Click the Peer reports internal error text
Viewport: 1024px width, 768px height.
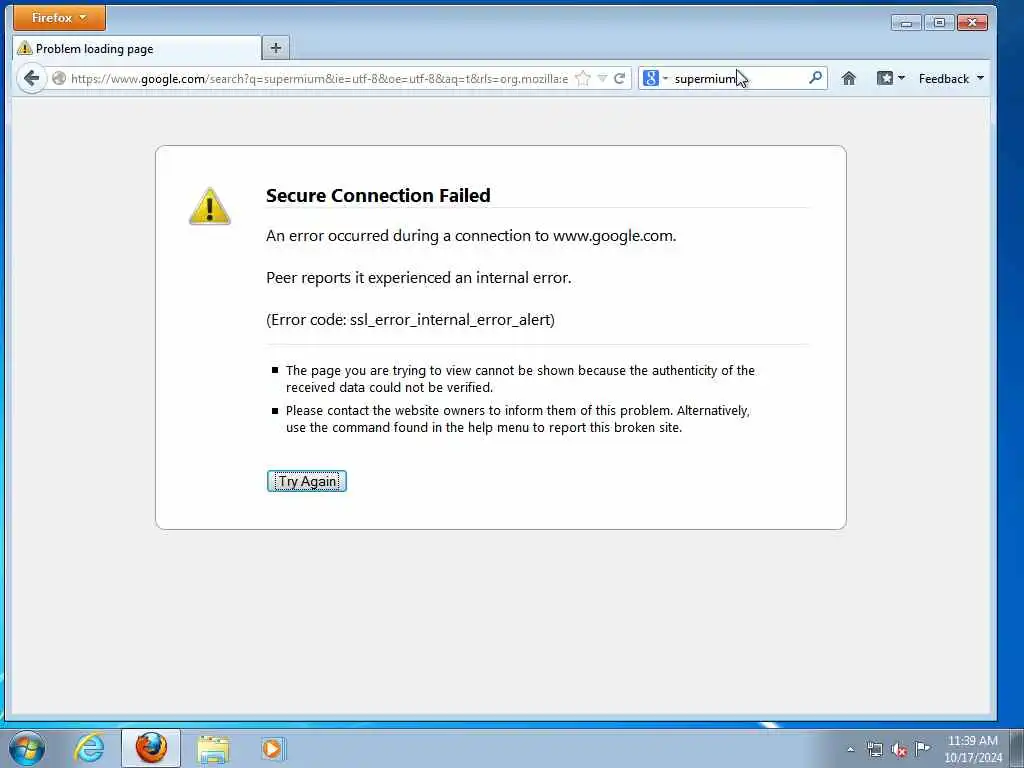tap(419, 278)
